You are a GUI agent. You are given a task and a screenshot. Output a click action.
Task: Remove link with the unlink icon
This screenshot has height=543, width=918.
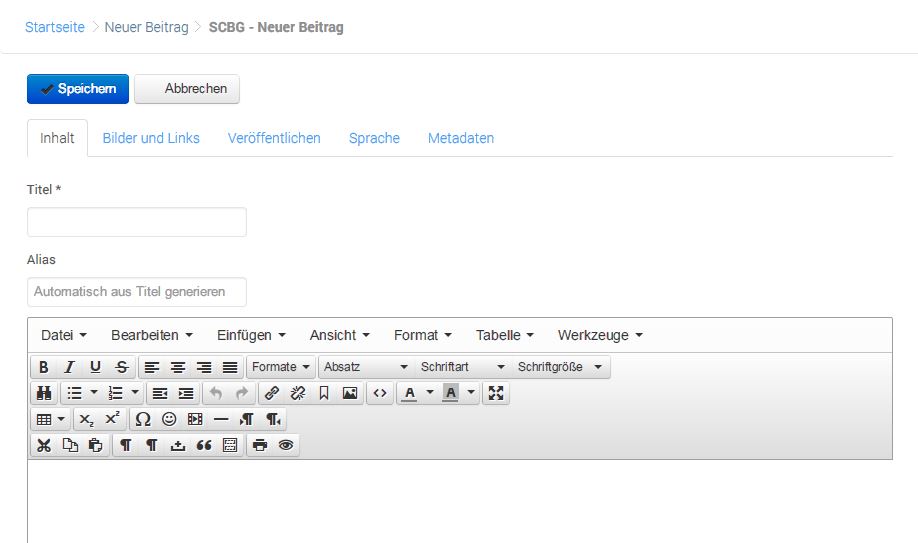tap(297, 393)
